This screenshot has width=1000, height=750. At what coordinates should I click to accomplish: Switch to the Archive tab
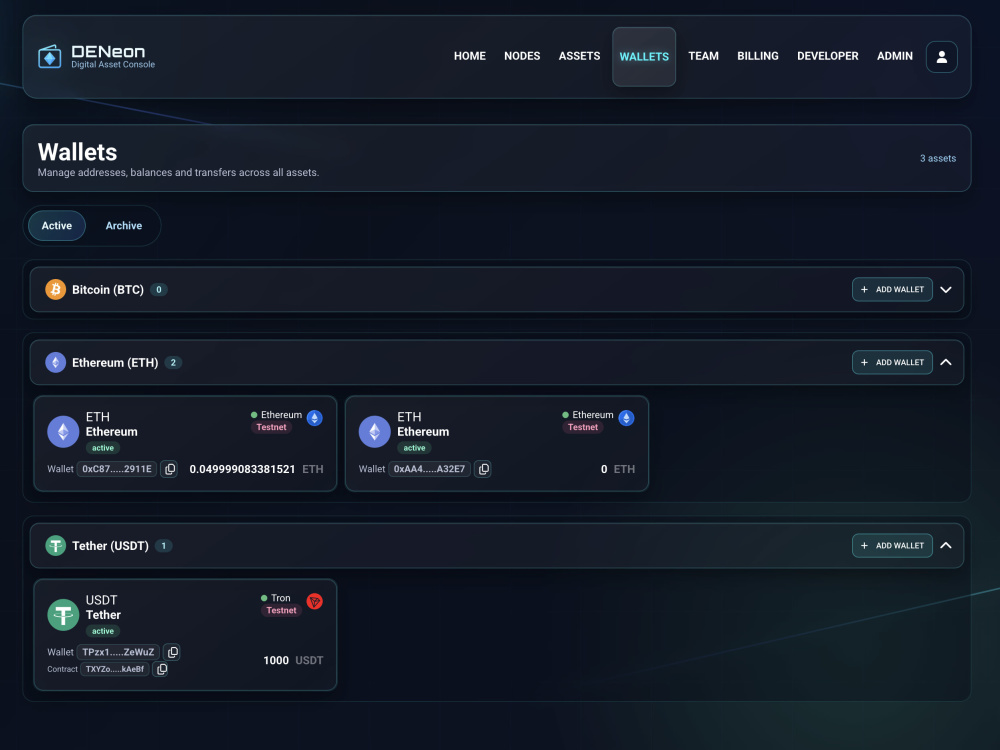pyautogui.click(x=124, y=226)
